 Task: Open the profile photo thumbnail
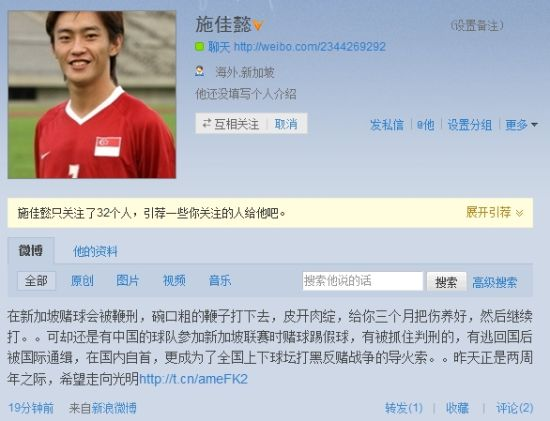tap(92, 95)
